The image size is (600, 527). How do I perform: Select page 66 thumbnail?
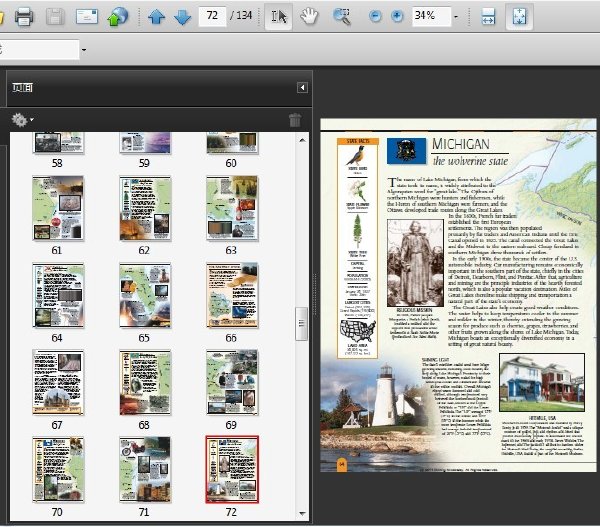pyautogui.click(x=232, y=295)
